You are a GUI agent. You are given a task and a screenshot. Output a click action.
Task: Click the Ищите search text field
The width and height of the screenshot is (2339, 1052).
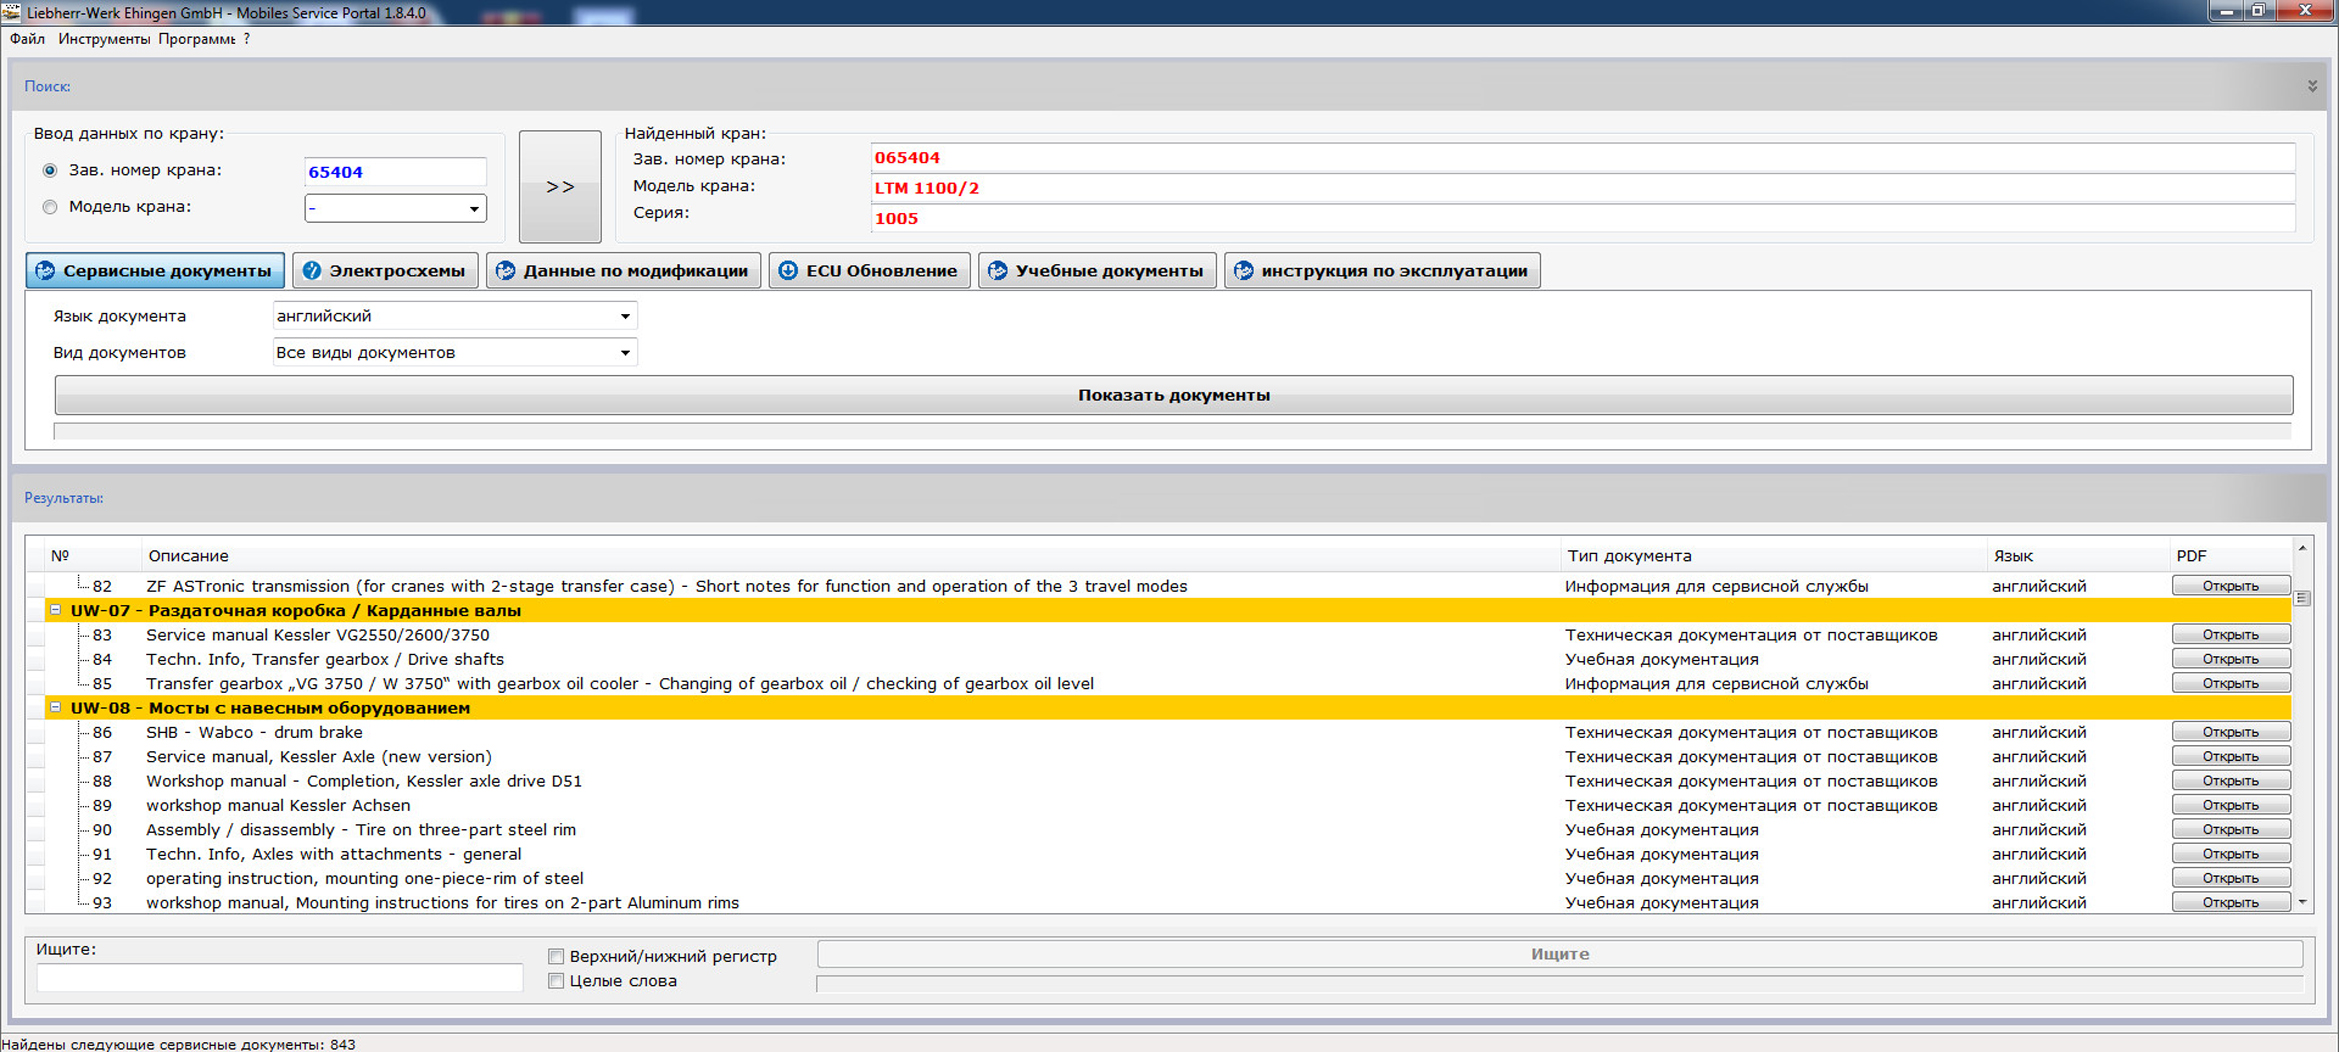coord(279,978)
